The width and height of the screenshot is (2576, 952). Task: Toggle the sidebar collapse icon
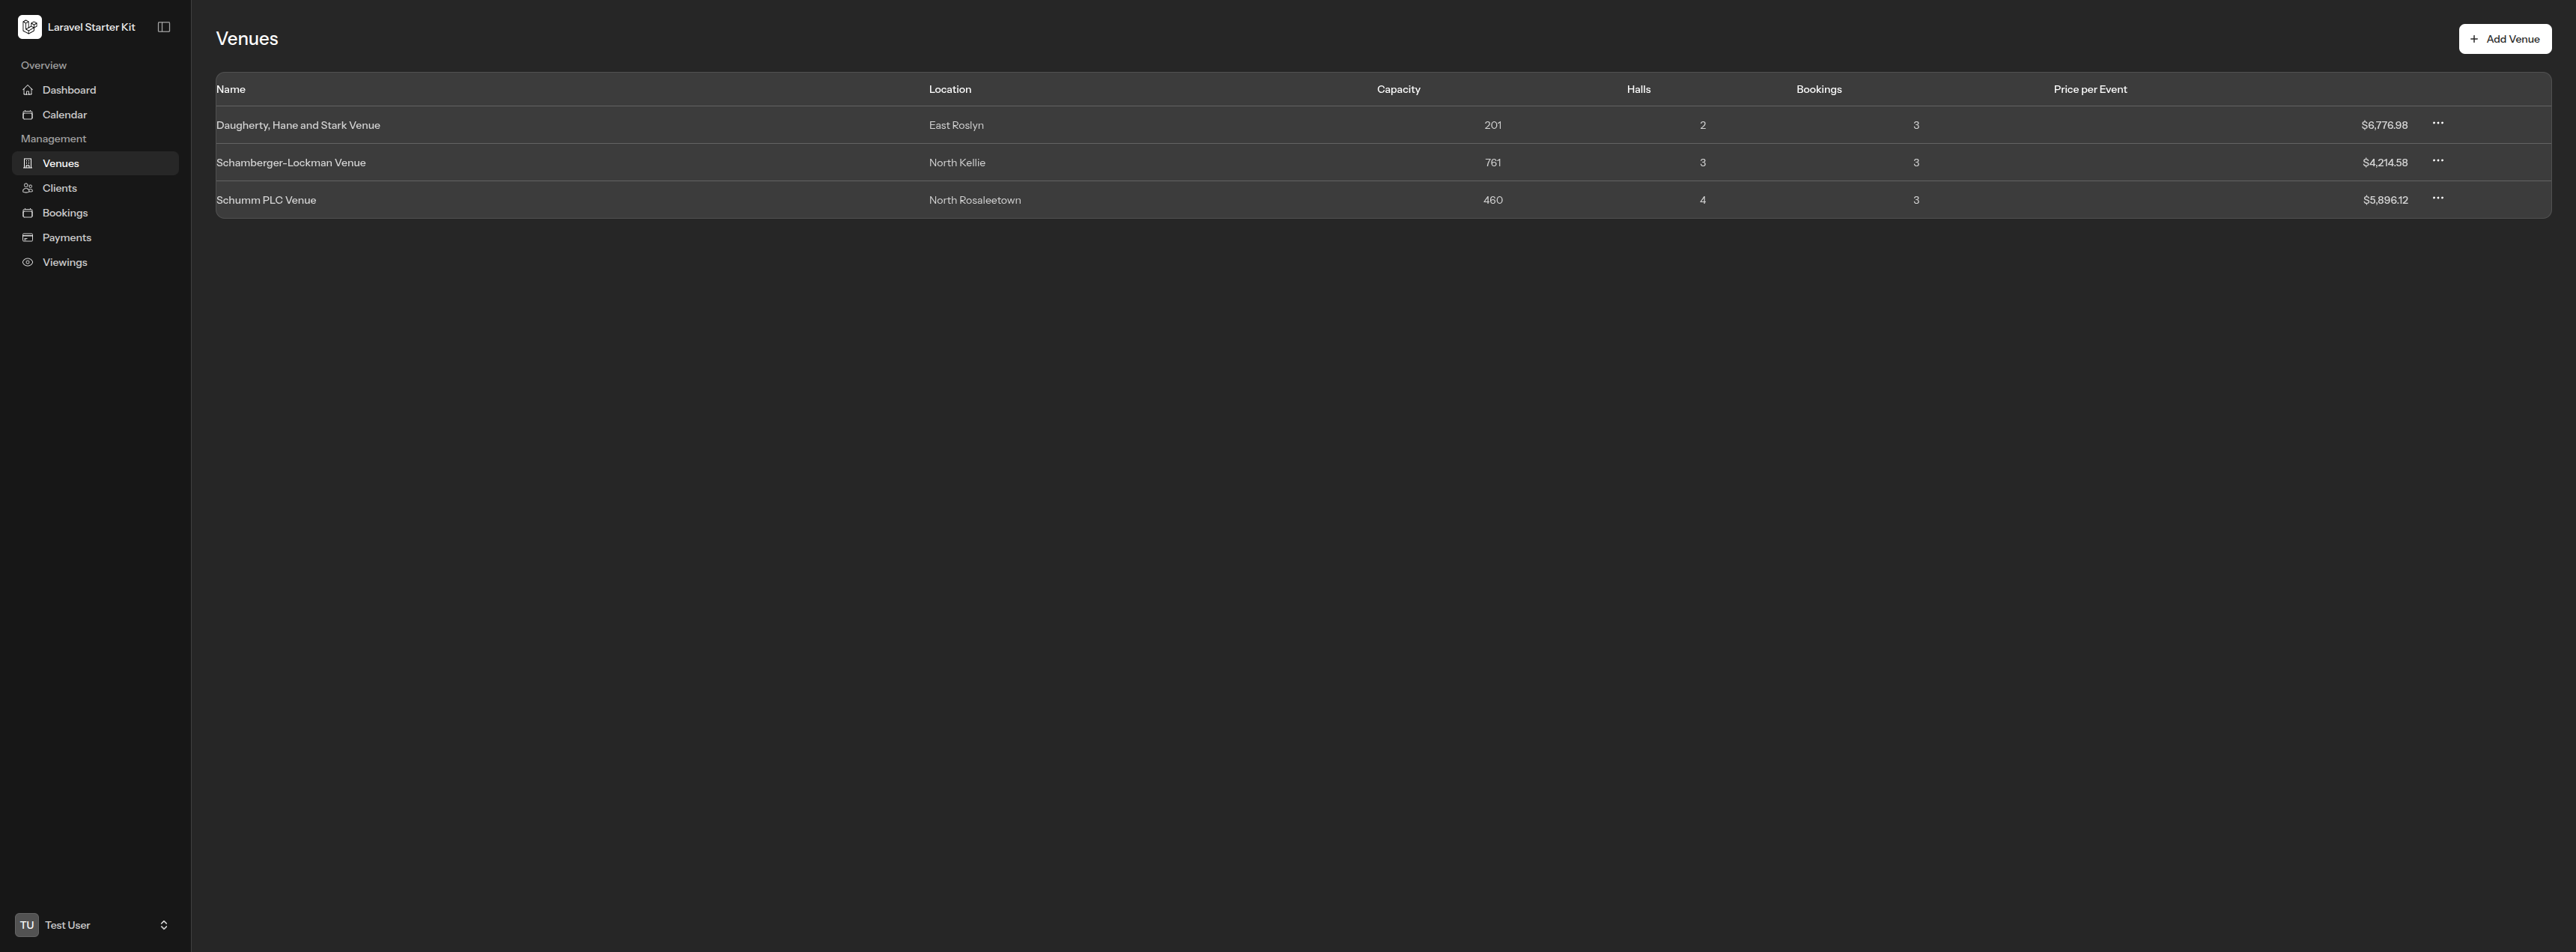164,27
